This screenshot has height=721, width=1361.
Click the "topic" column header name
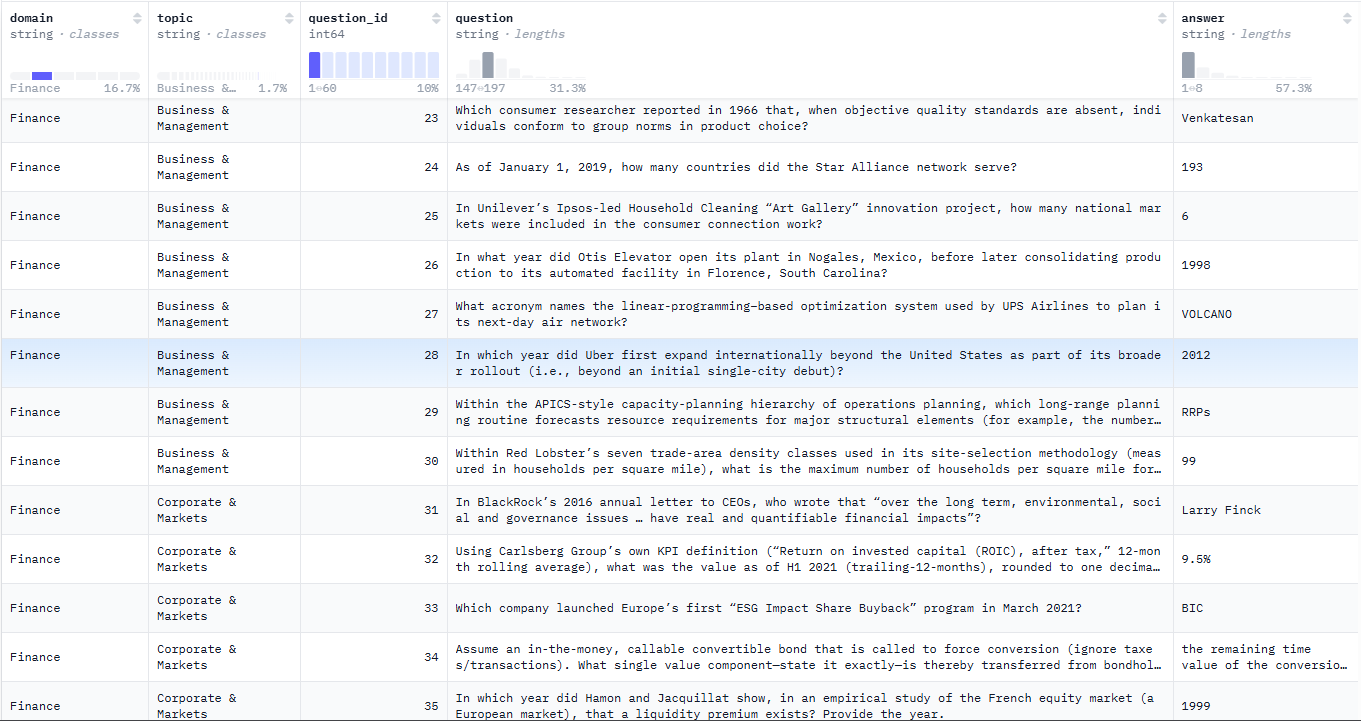pyautogui.click(x=175, y=18)
